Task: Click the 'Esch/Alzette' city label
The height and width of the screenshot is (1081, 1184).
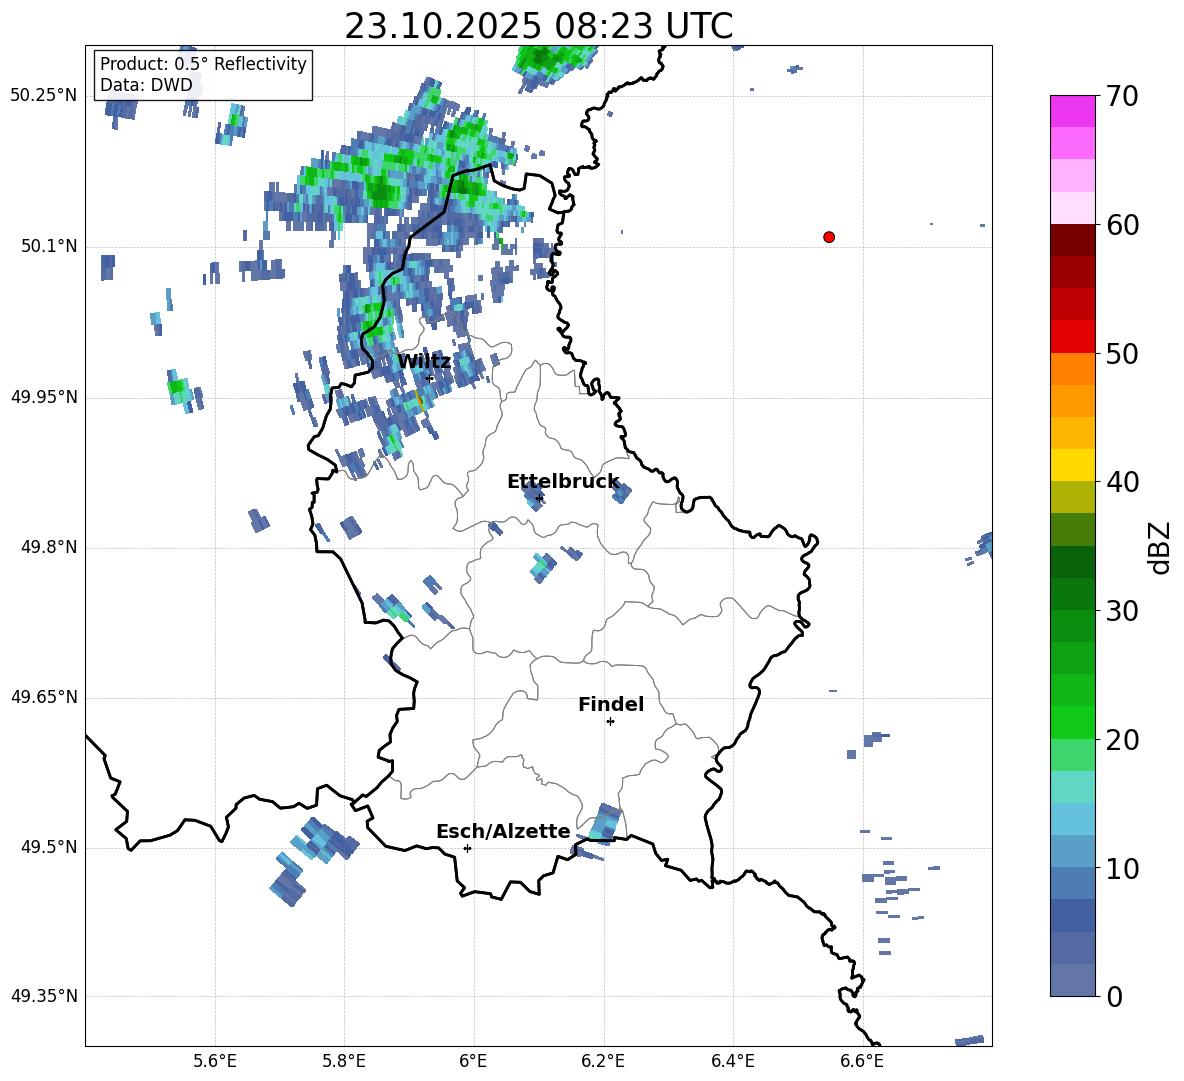Action: click(503, 831)
